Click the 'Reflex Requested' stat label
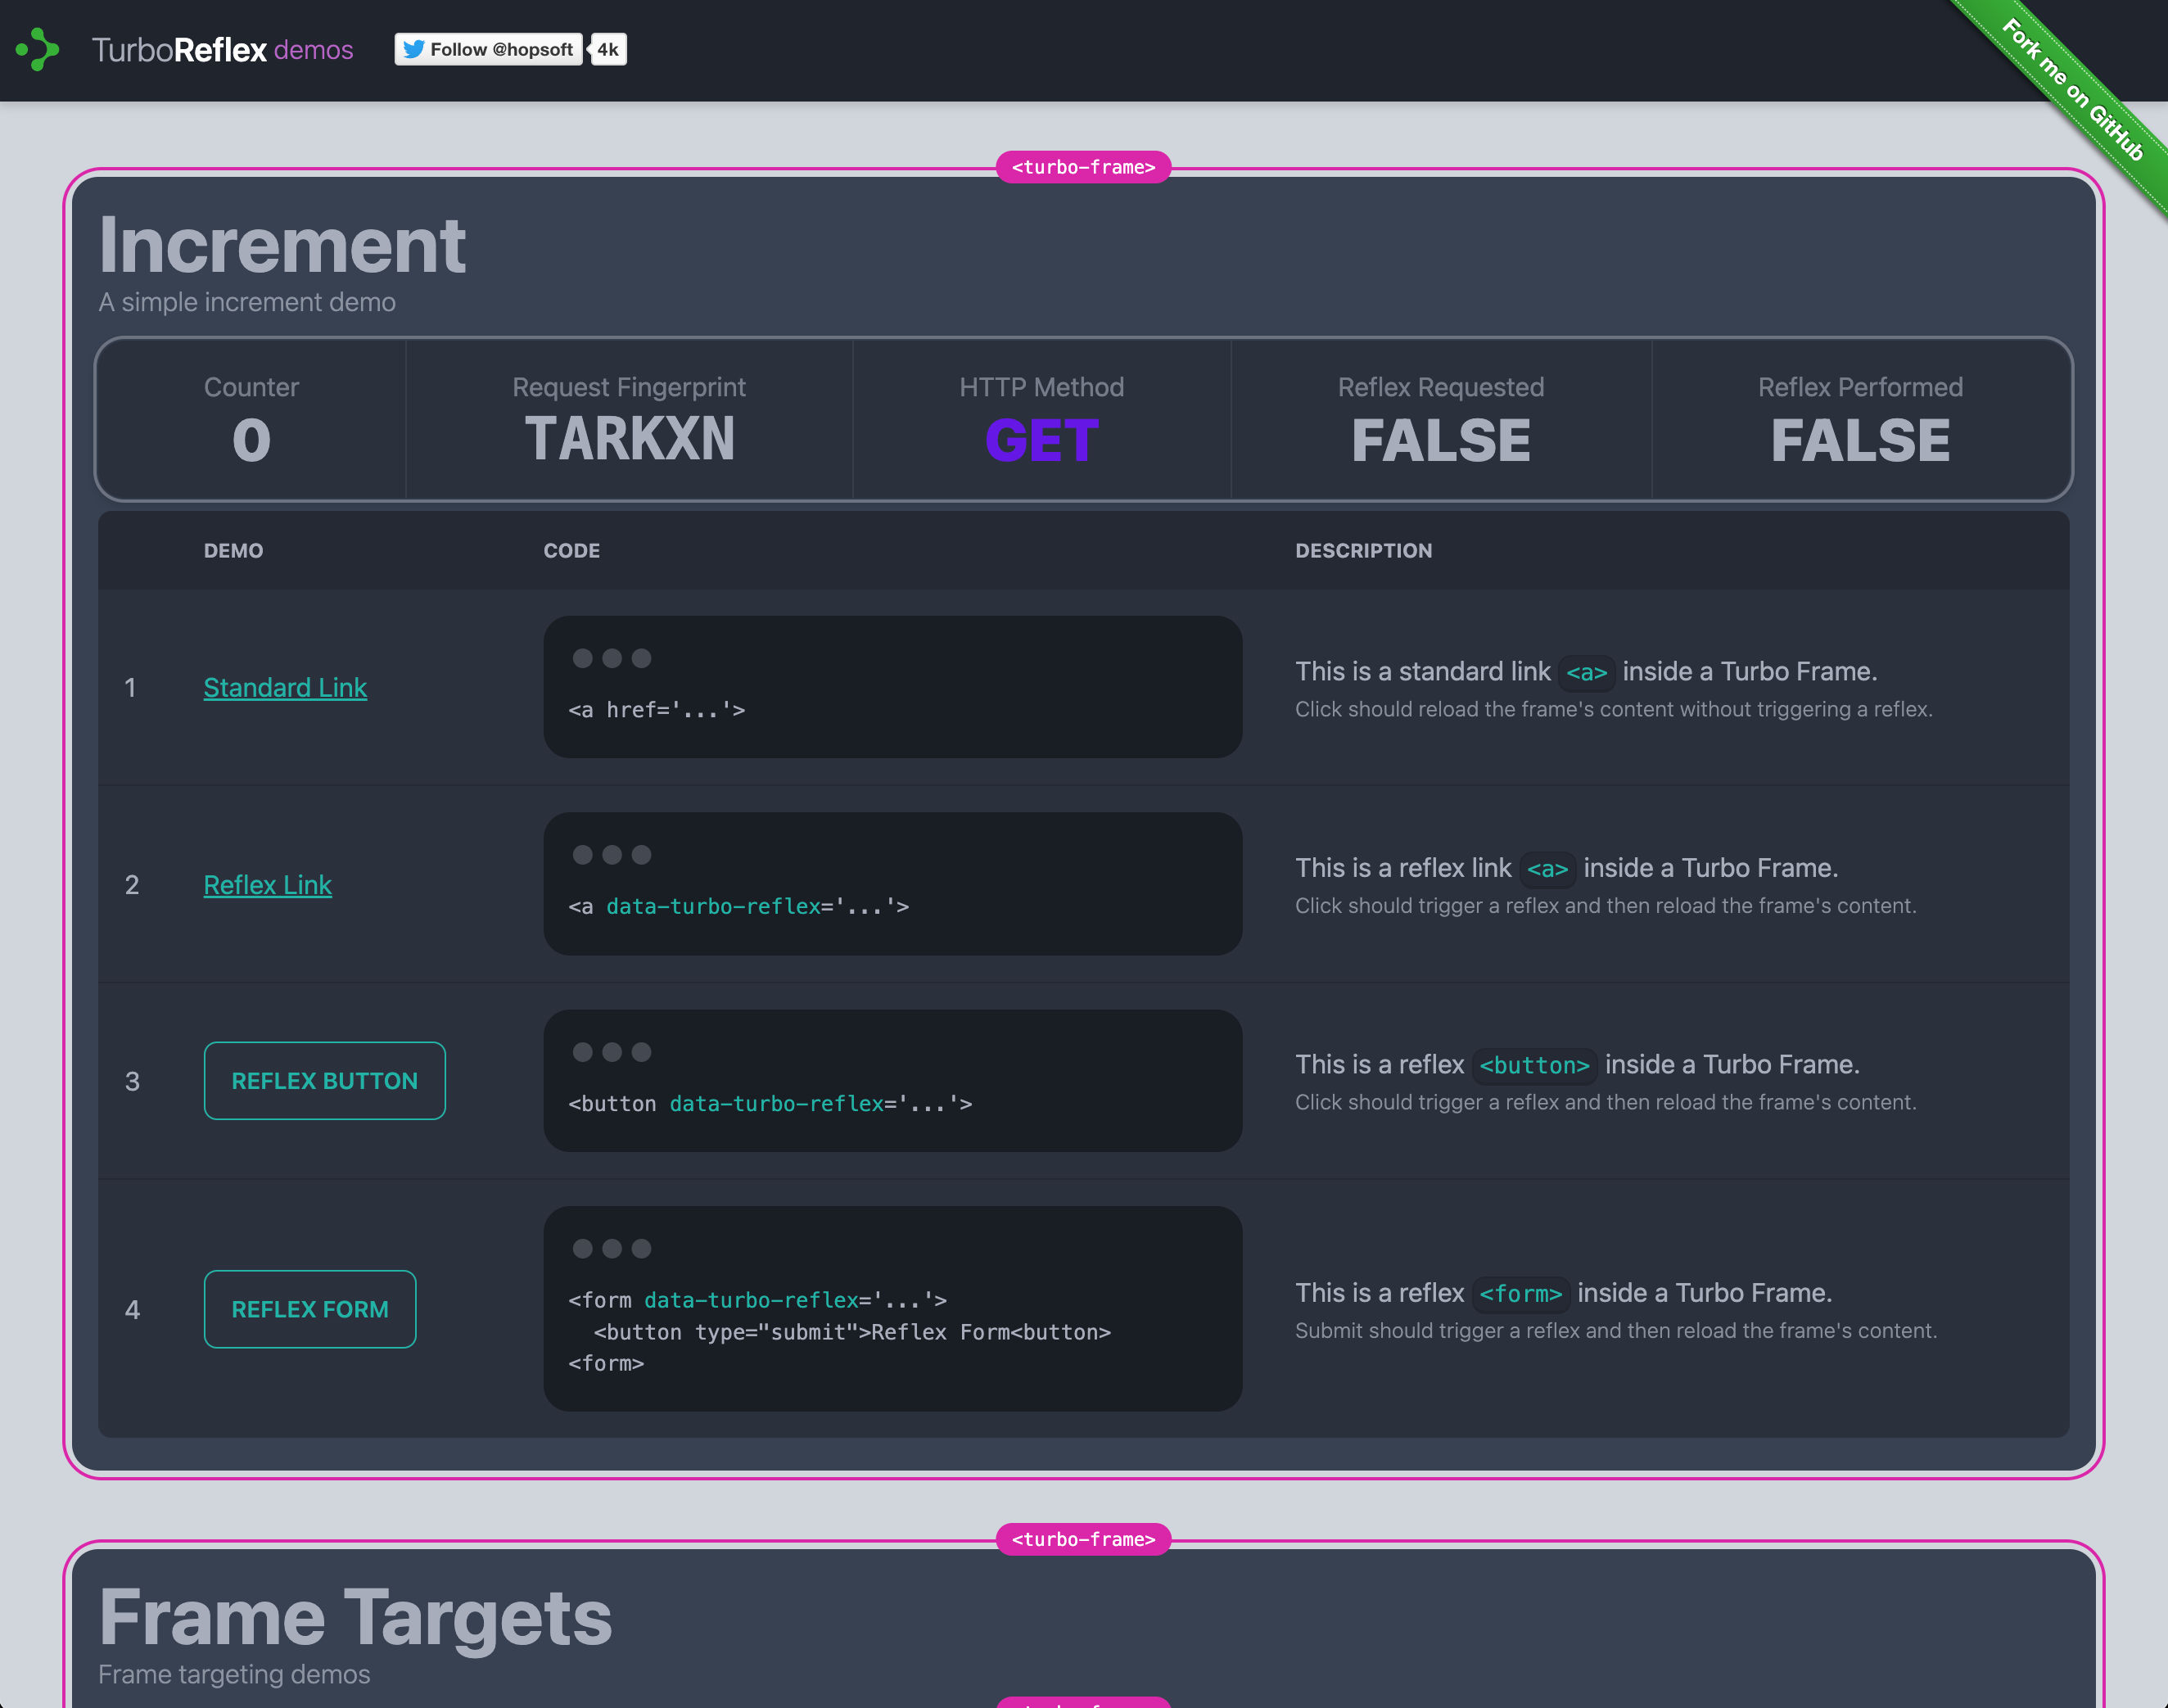Viewport: 2168px width, 1708px height. [x=1440, y=387]
